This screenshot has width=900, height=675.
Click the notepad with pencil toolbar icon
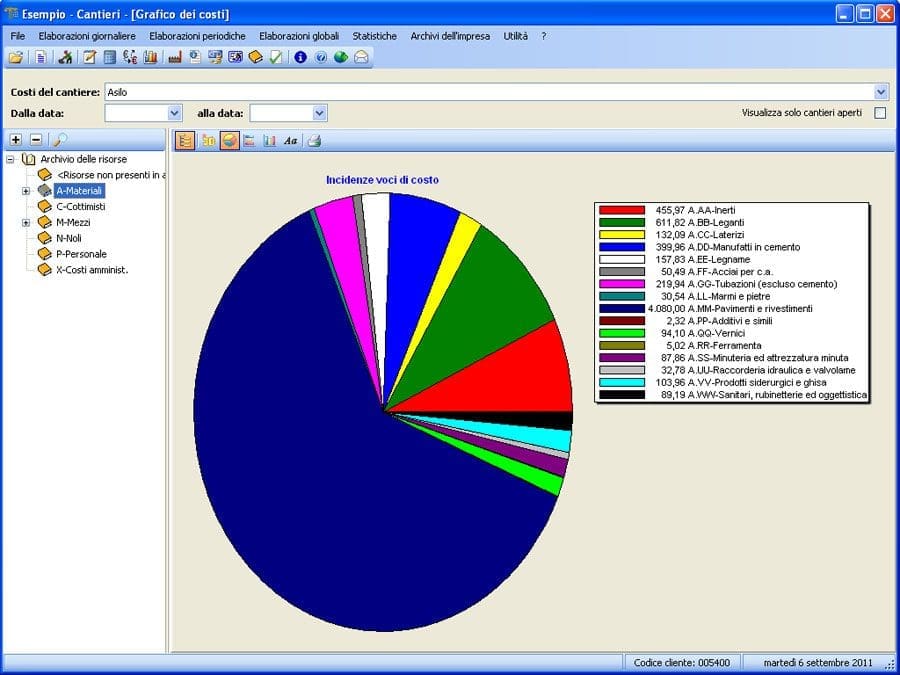tap(90, 57)
